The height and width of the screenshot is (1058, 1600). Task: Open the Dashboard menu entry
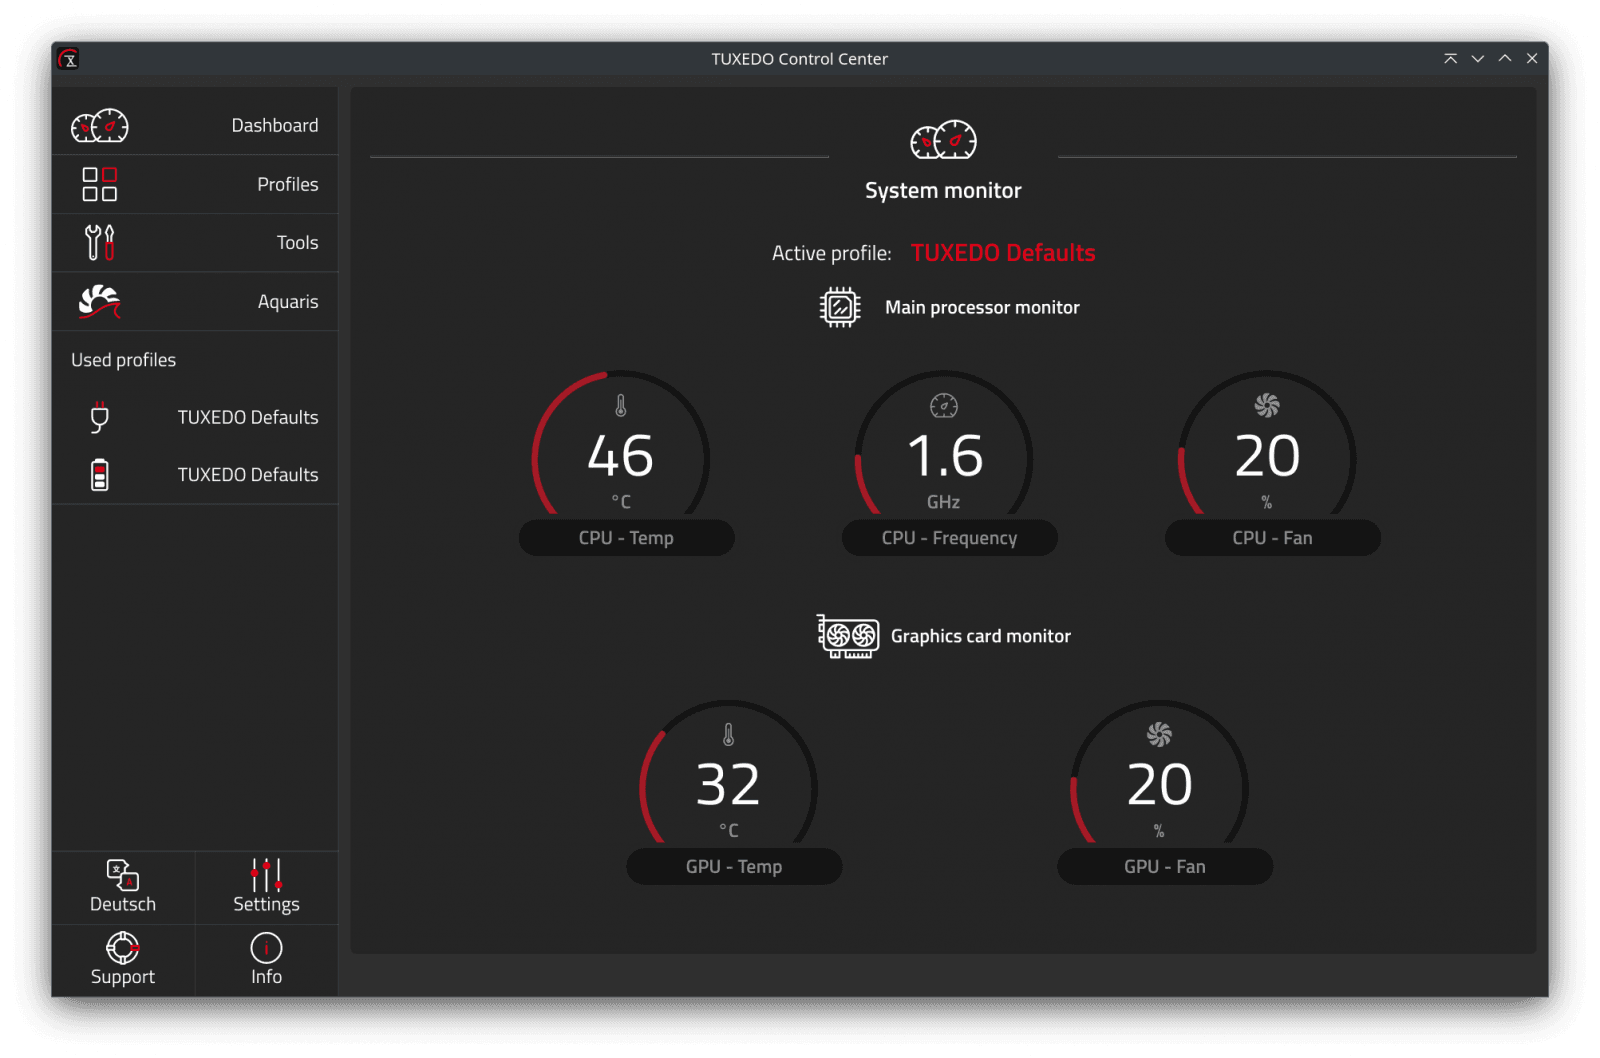coord(195,126)
